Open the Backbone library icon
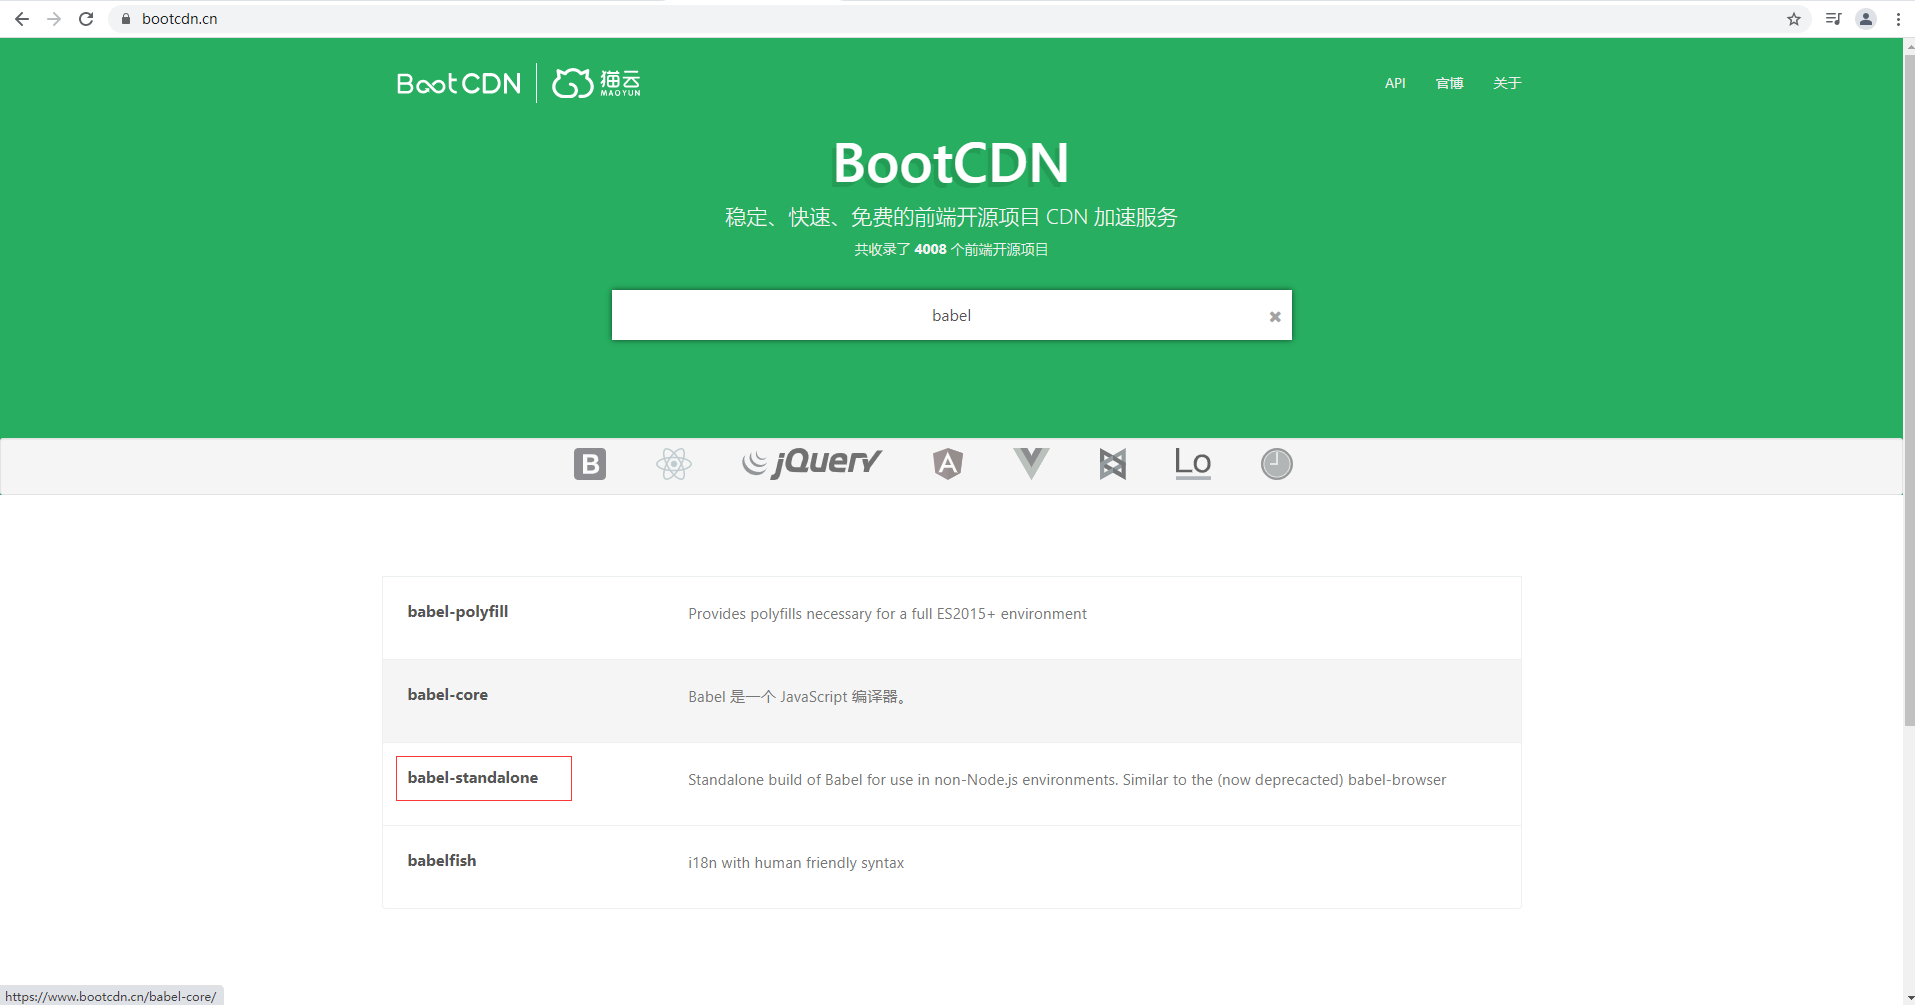 1113,464
